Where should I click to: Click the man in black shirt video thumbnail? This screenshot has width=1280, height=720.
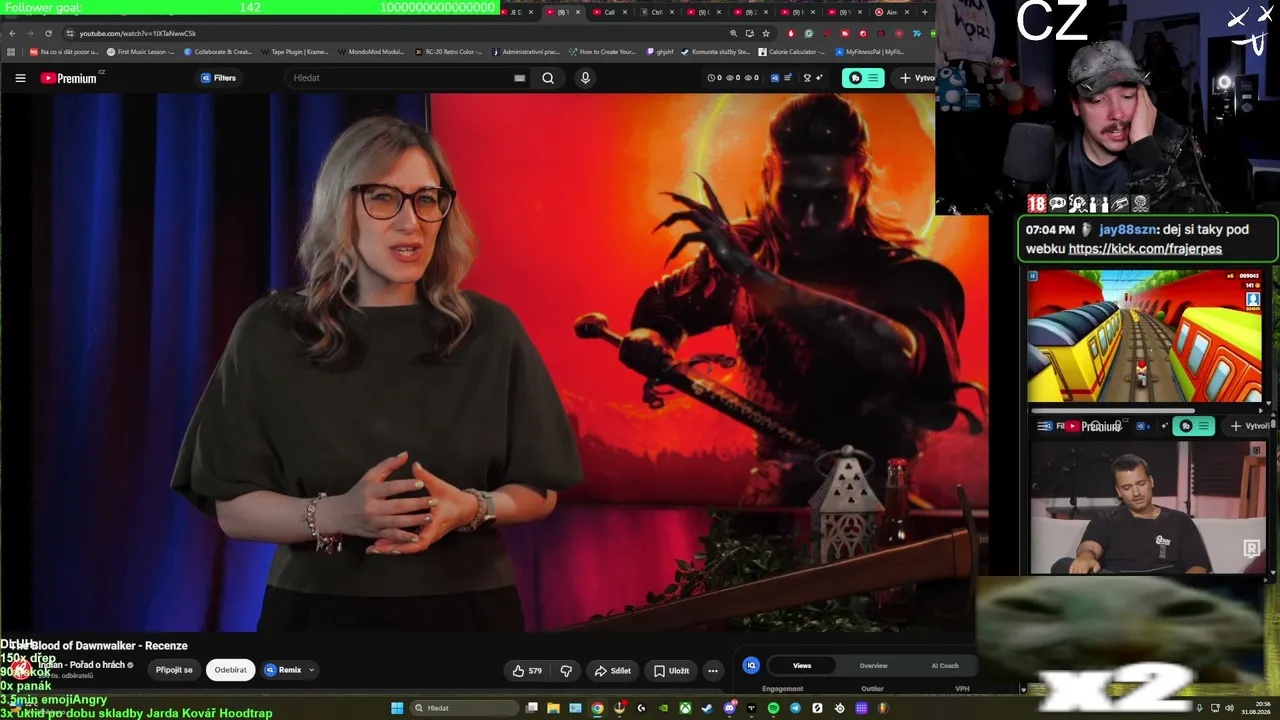[x=1147, y=507]
